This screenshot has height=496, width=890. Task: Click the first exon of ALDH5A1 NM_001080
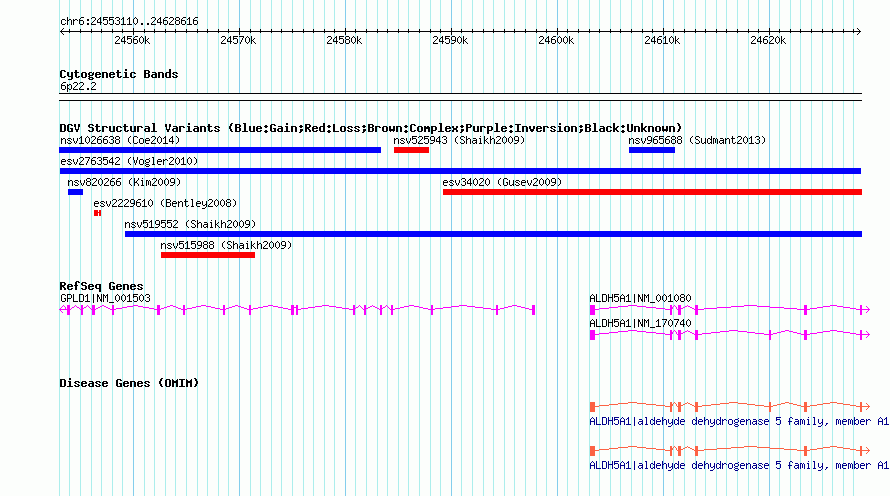[593, 309]
